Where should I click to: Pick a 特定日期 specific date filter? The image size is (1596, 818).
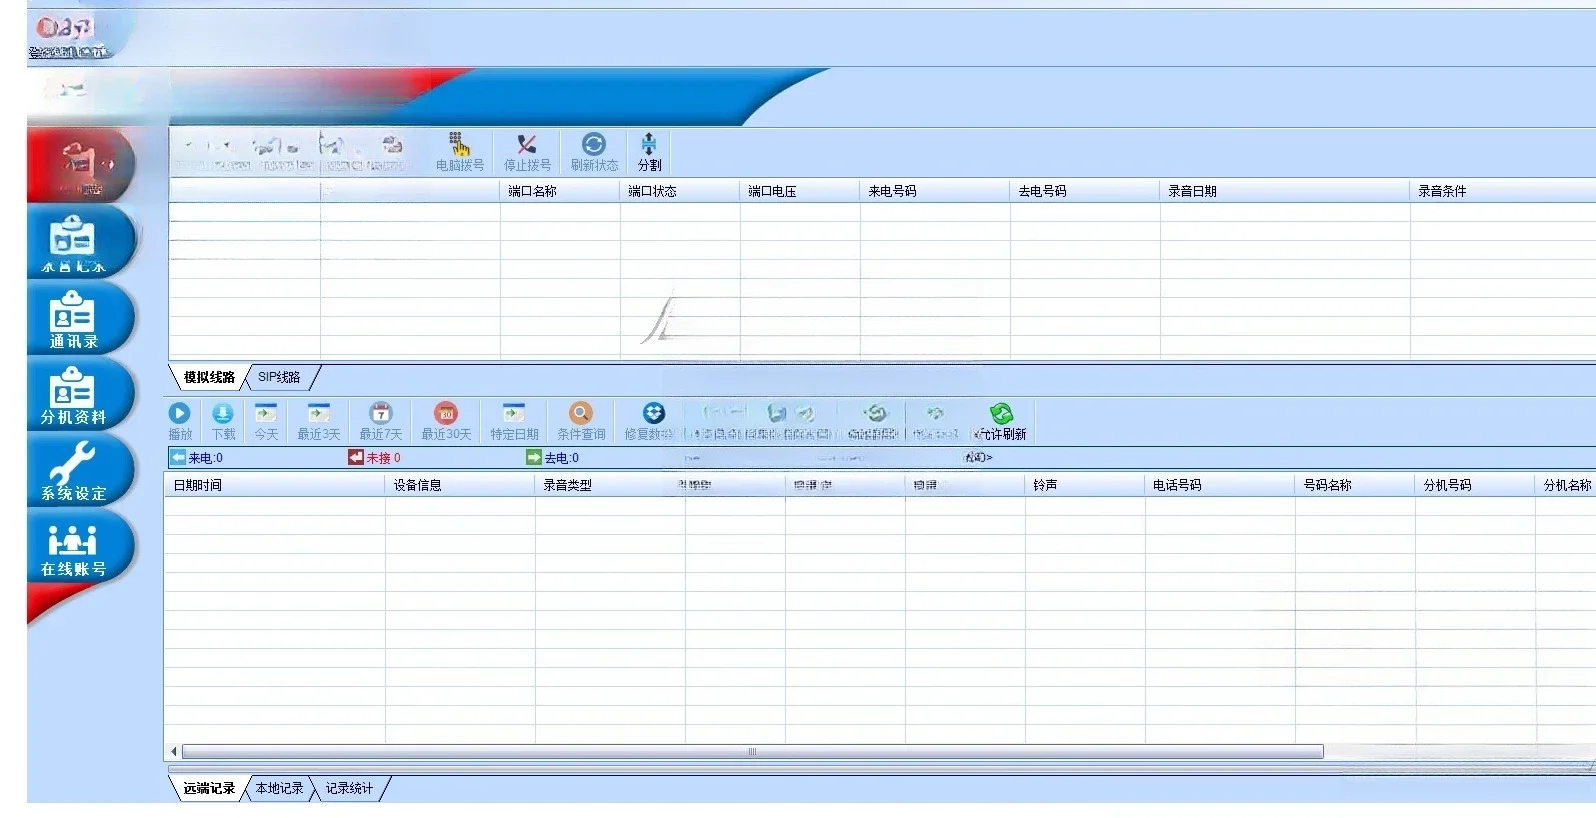[x=514, y=421]
